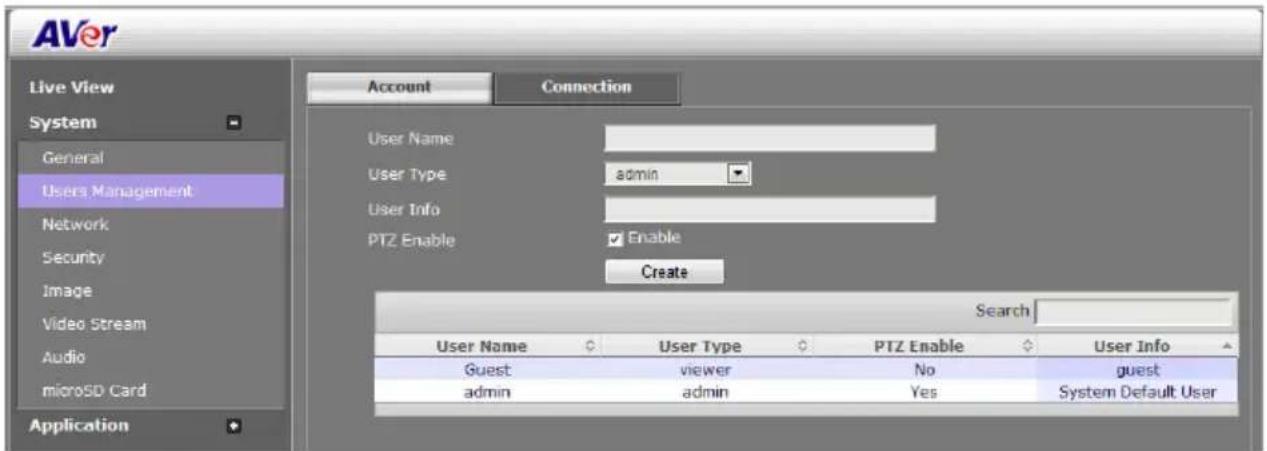The height and width of the screenshot is (451, 1267).
Task: Sort table by User Info column
Action: pos(1136,347)
